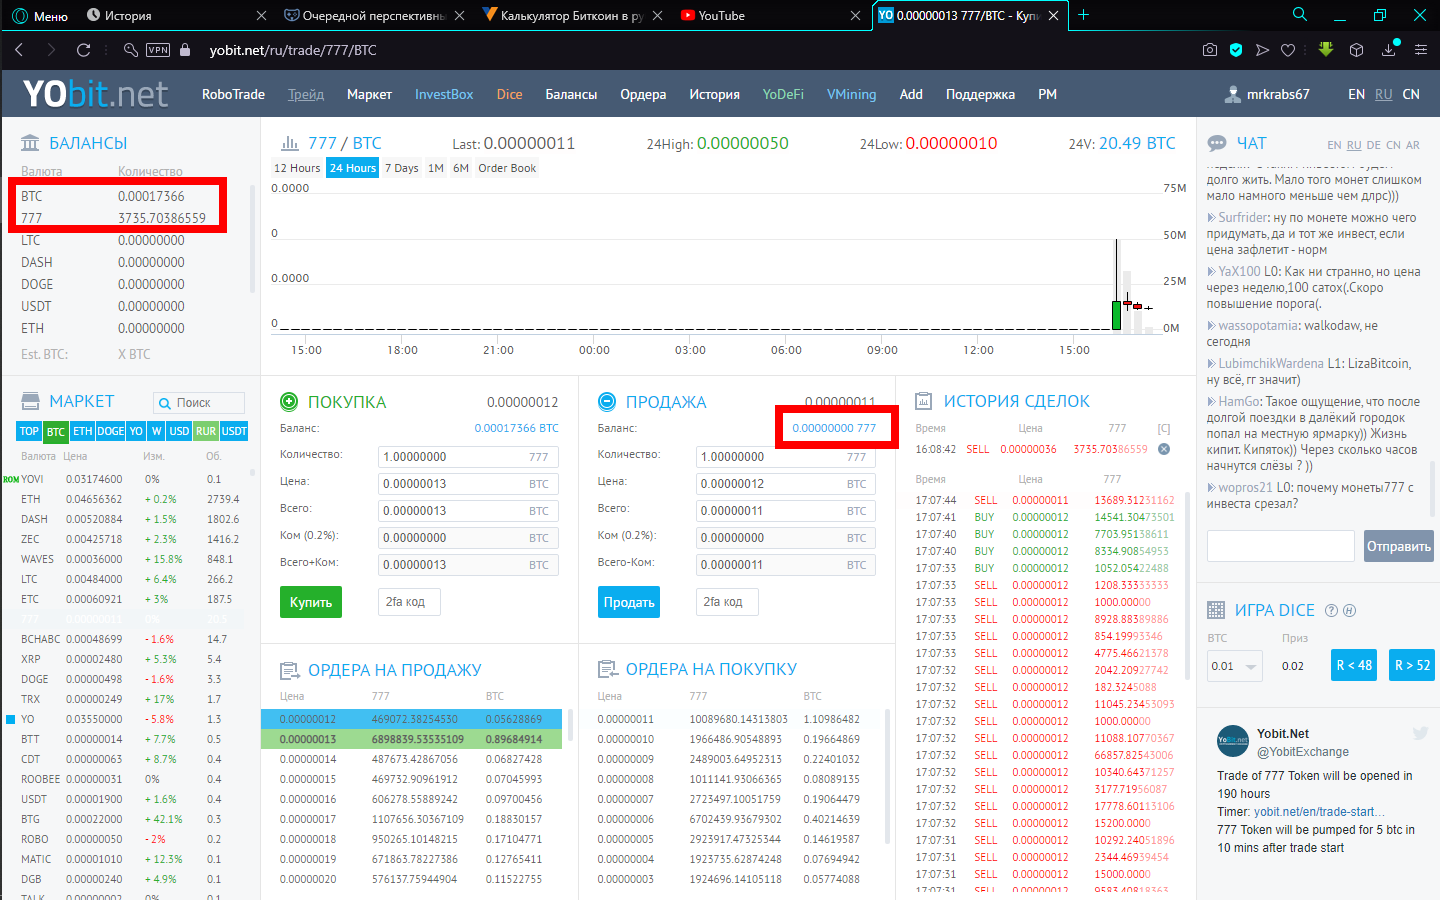Click the Dice H history icon

pos(1349,610)
